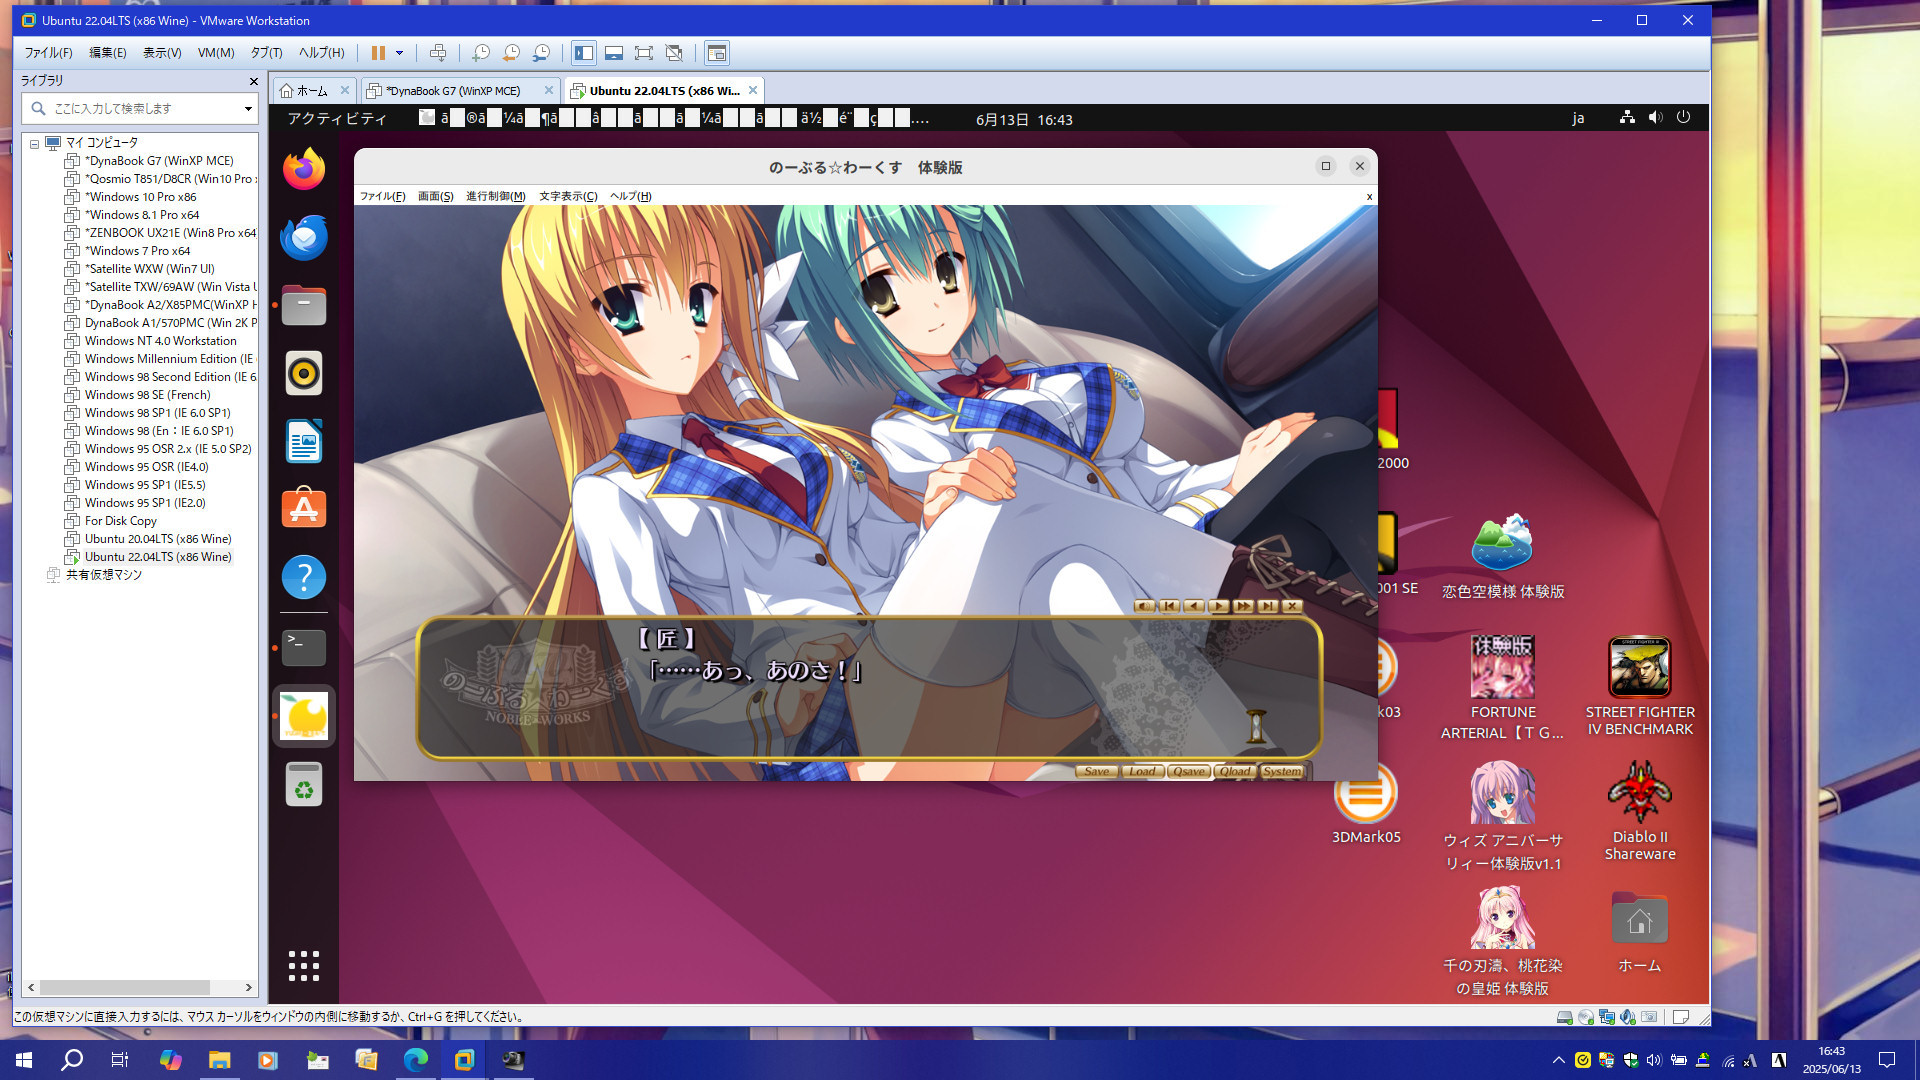
Task: Jump to previous scene in game controls
Action: [1169, 606]
